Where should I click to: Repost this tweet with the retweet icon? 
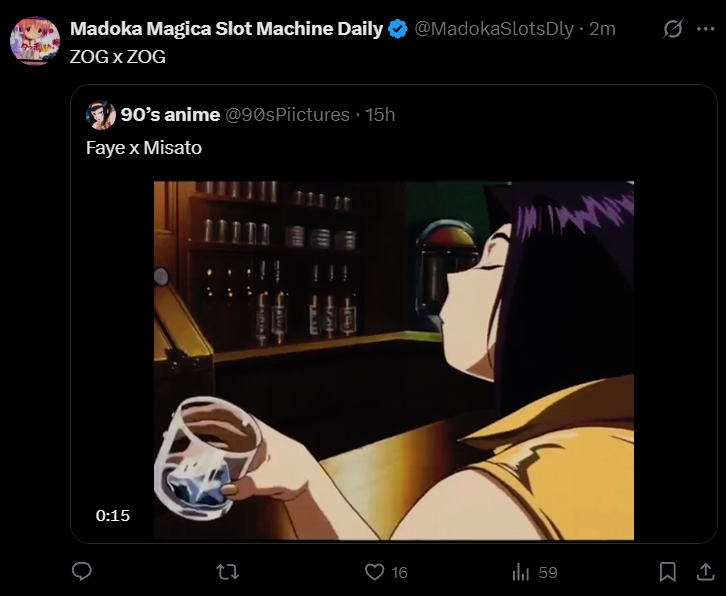coord(228,572)
